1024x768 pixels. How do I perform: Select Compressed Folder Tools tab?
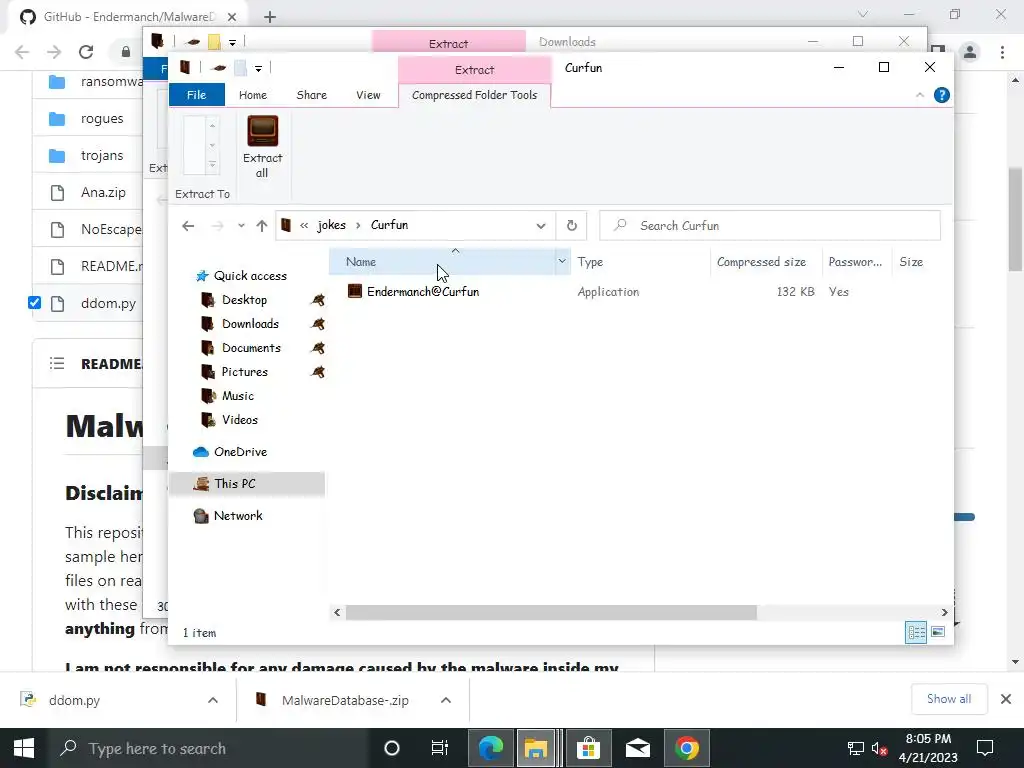474,95
